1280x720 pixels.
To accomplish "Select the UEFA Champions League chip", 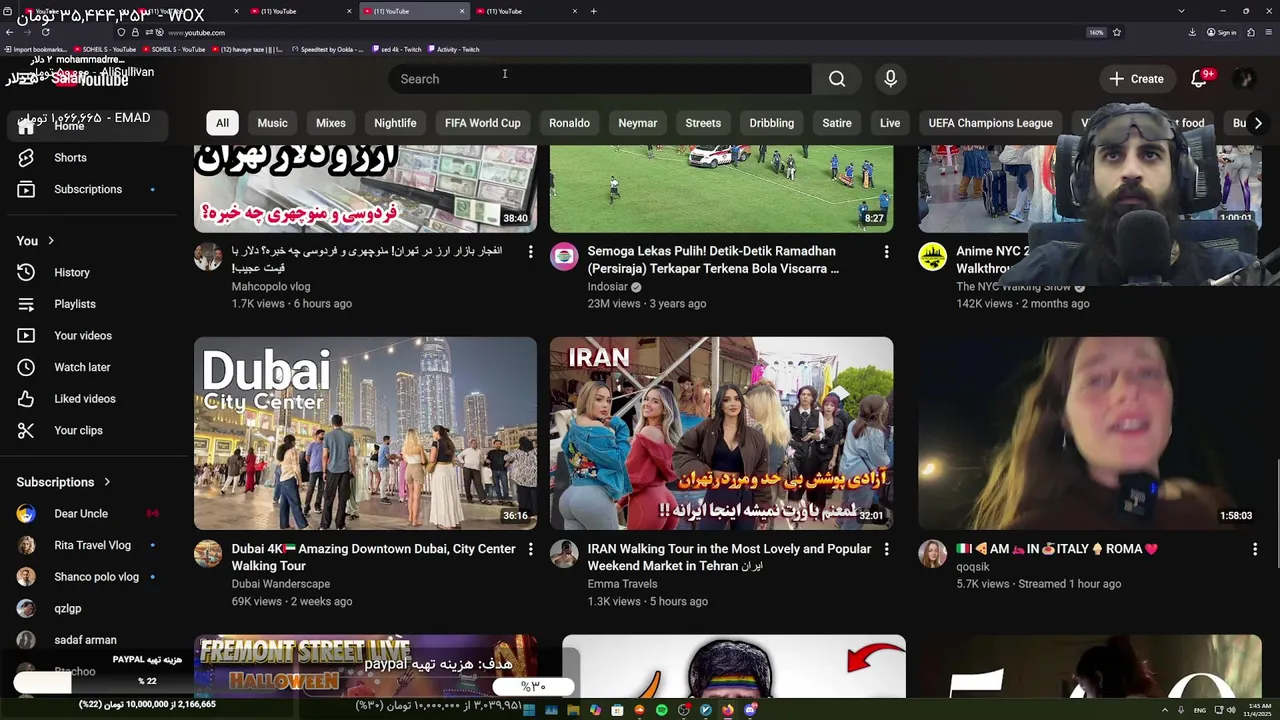I will 990,123.
